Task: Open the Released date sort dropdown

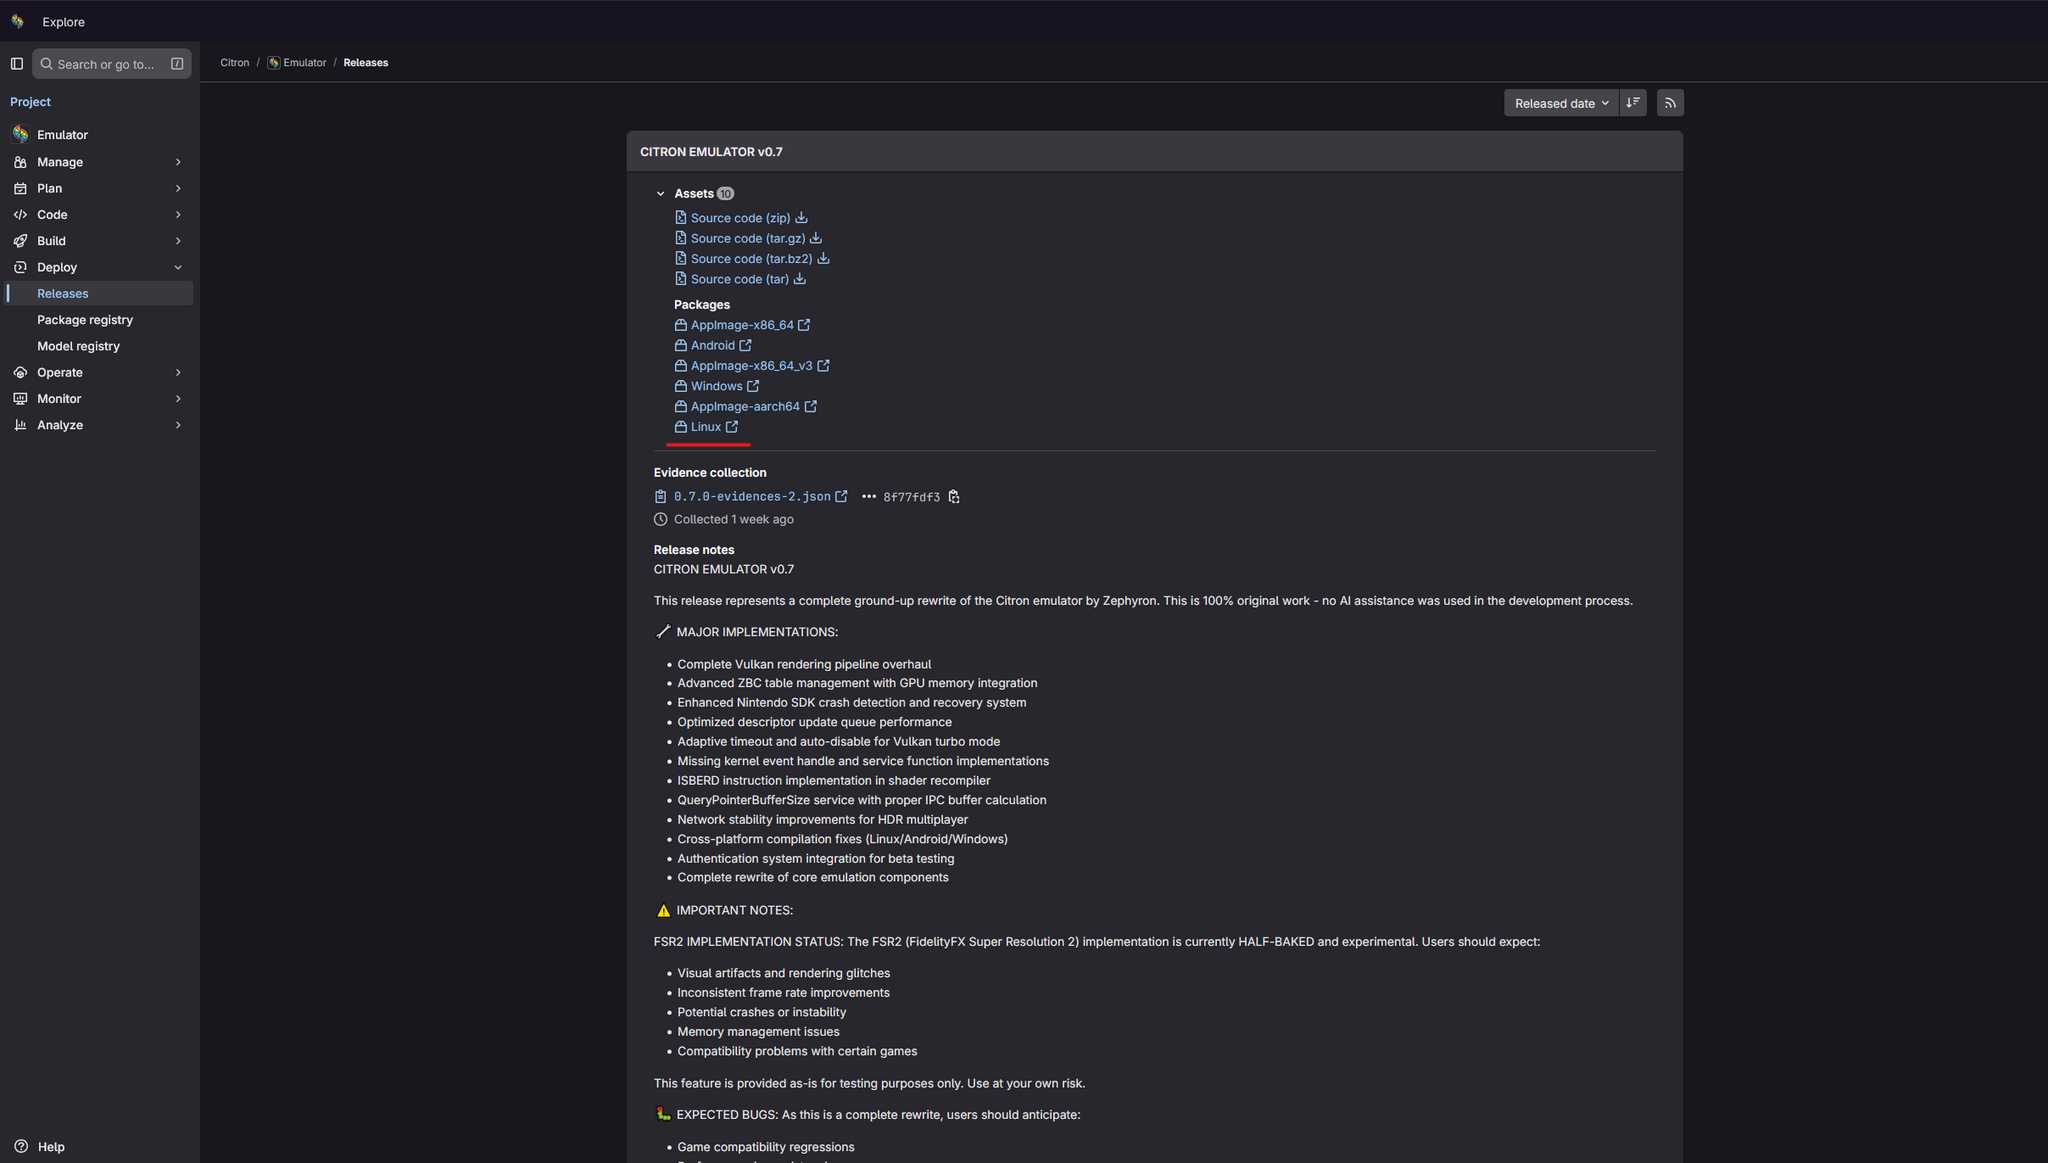Action: [x=1560, y=103]
